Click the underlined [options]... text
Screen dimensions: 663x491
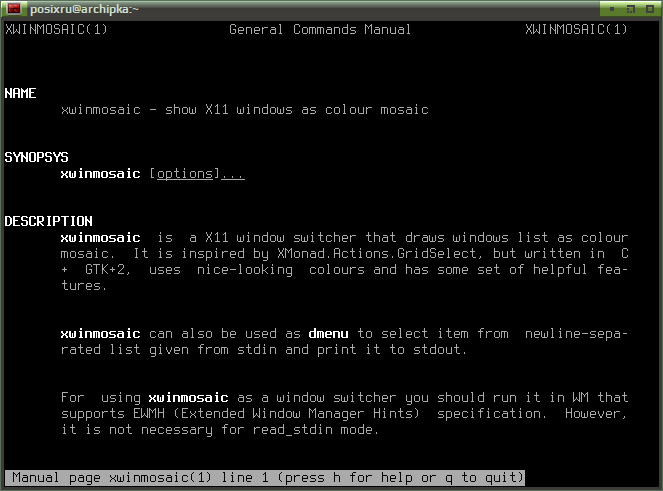[x=197, y=173]
